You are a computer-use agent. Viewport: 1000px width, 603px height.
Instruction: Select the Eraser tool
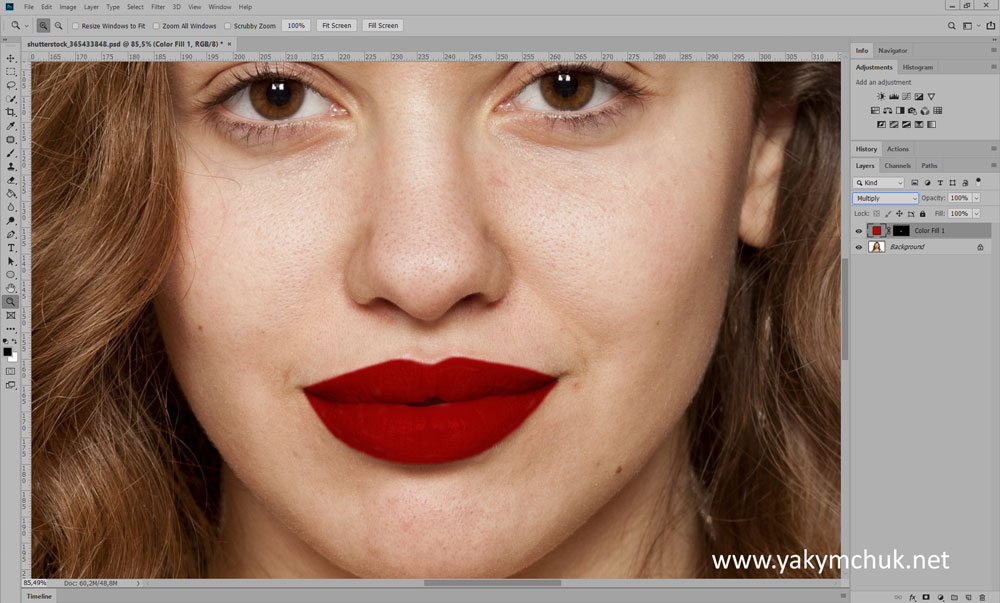(x=11, y=180)
